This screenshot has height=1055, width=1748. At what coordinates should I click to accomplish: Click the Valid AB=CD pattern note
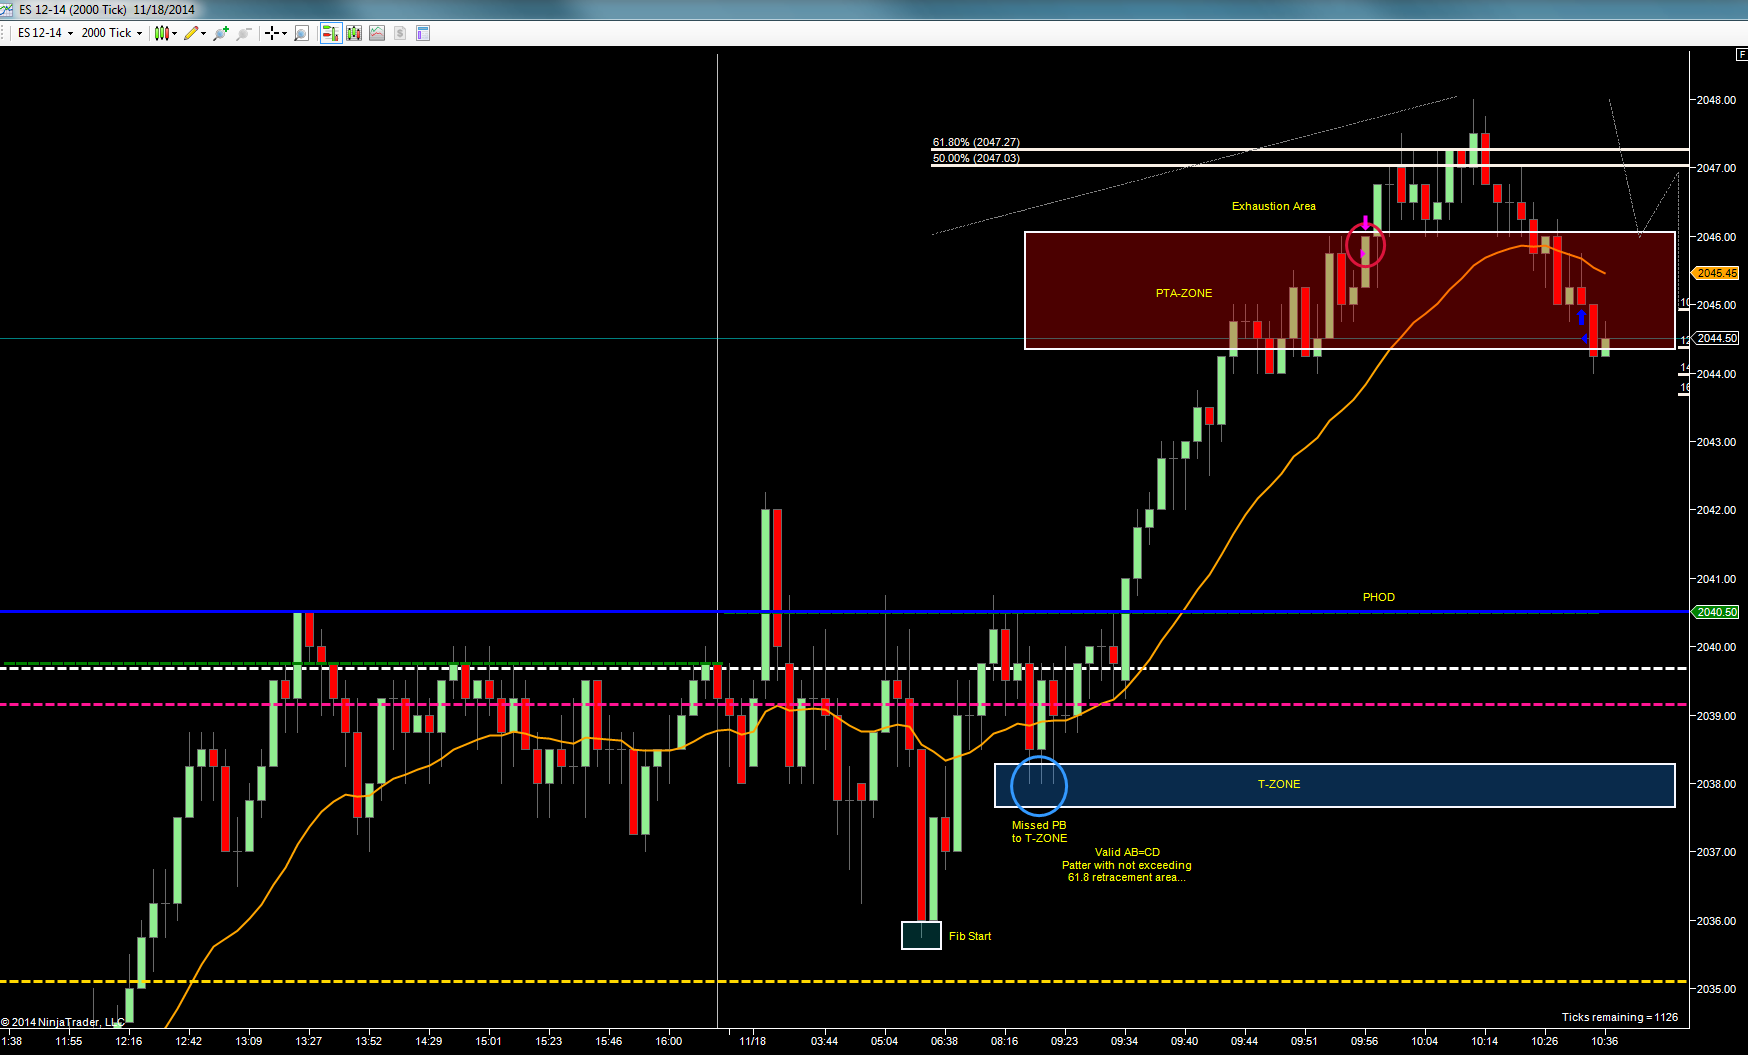(1127, 865)
